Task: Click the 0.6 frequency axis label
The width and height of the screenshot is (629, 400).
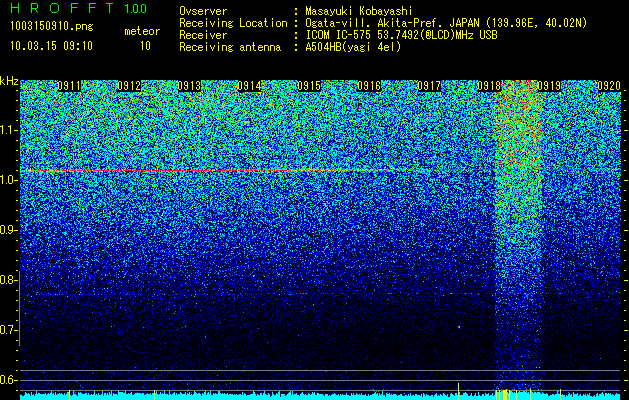Action: pyautogui.click(x=6, y=380)
